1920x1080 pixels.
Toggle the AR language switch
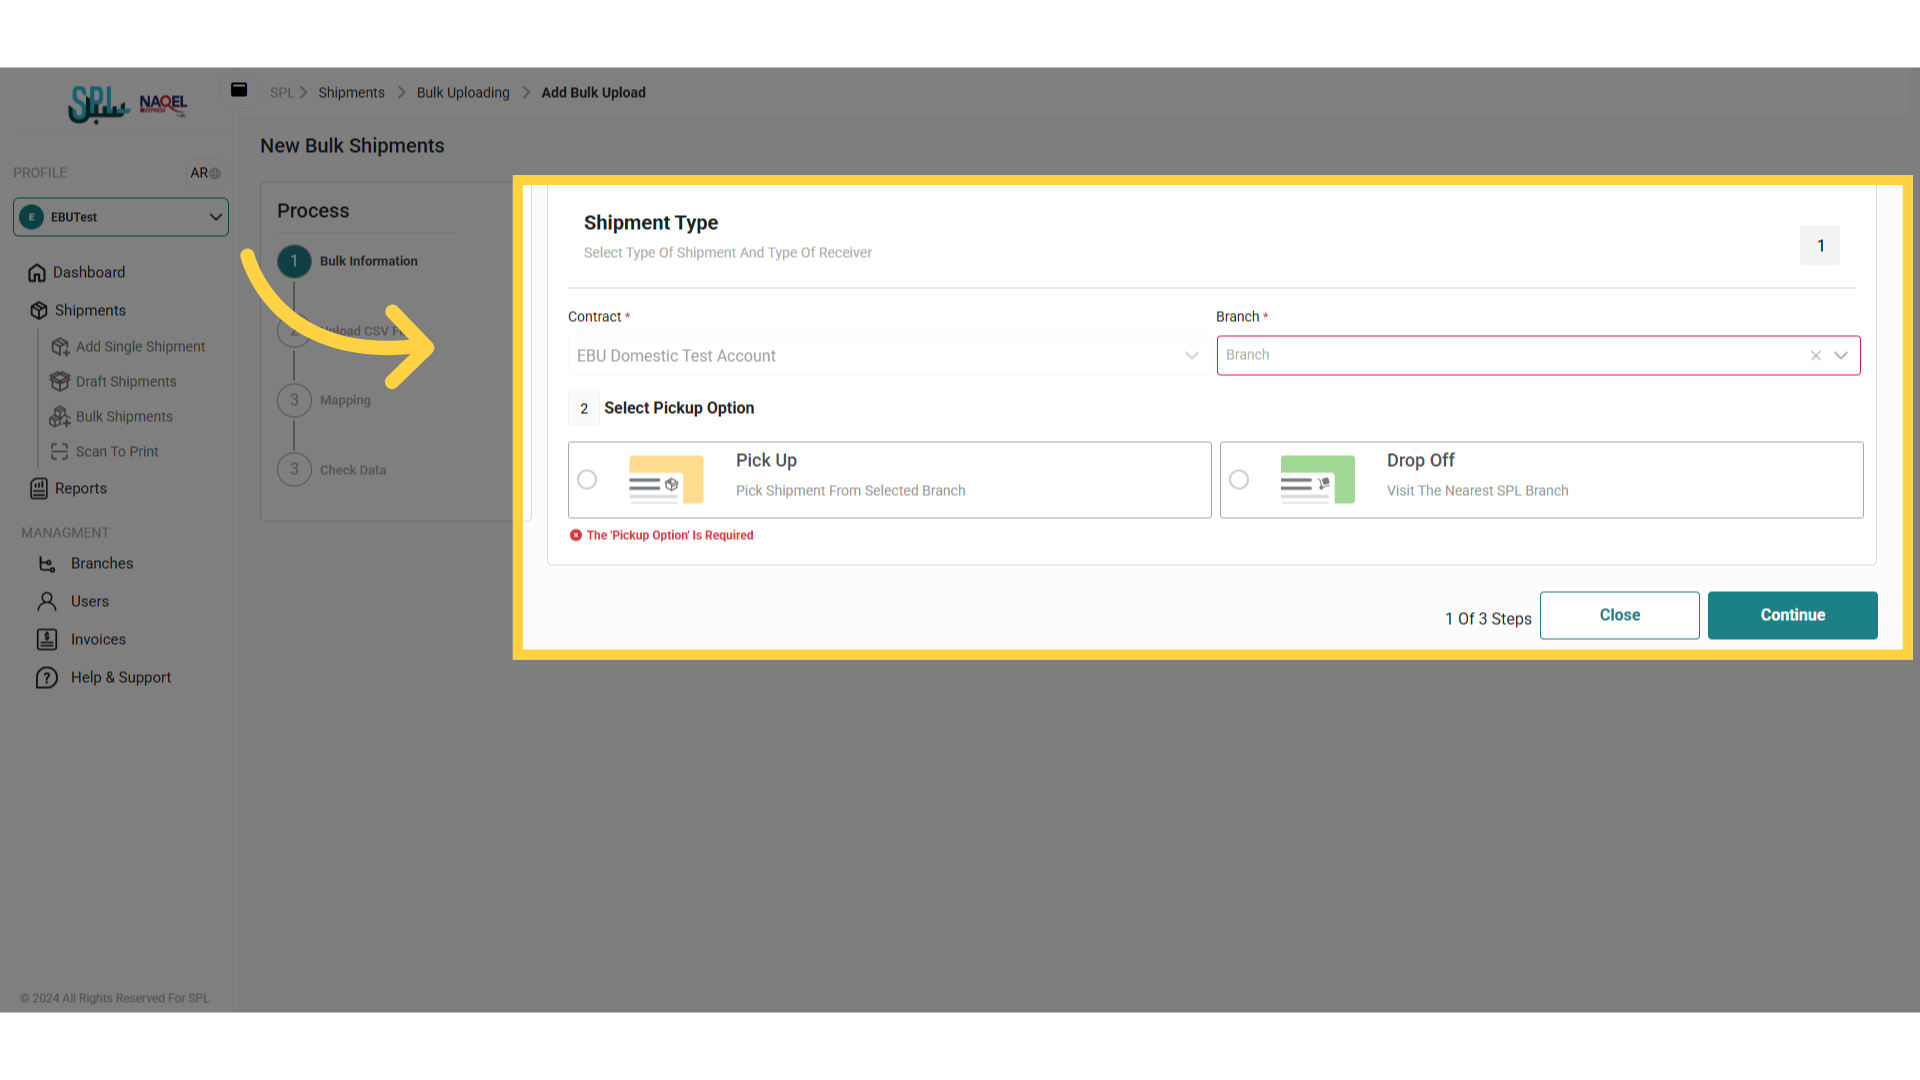click(205, 173)
